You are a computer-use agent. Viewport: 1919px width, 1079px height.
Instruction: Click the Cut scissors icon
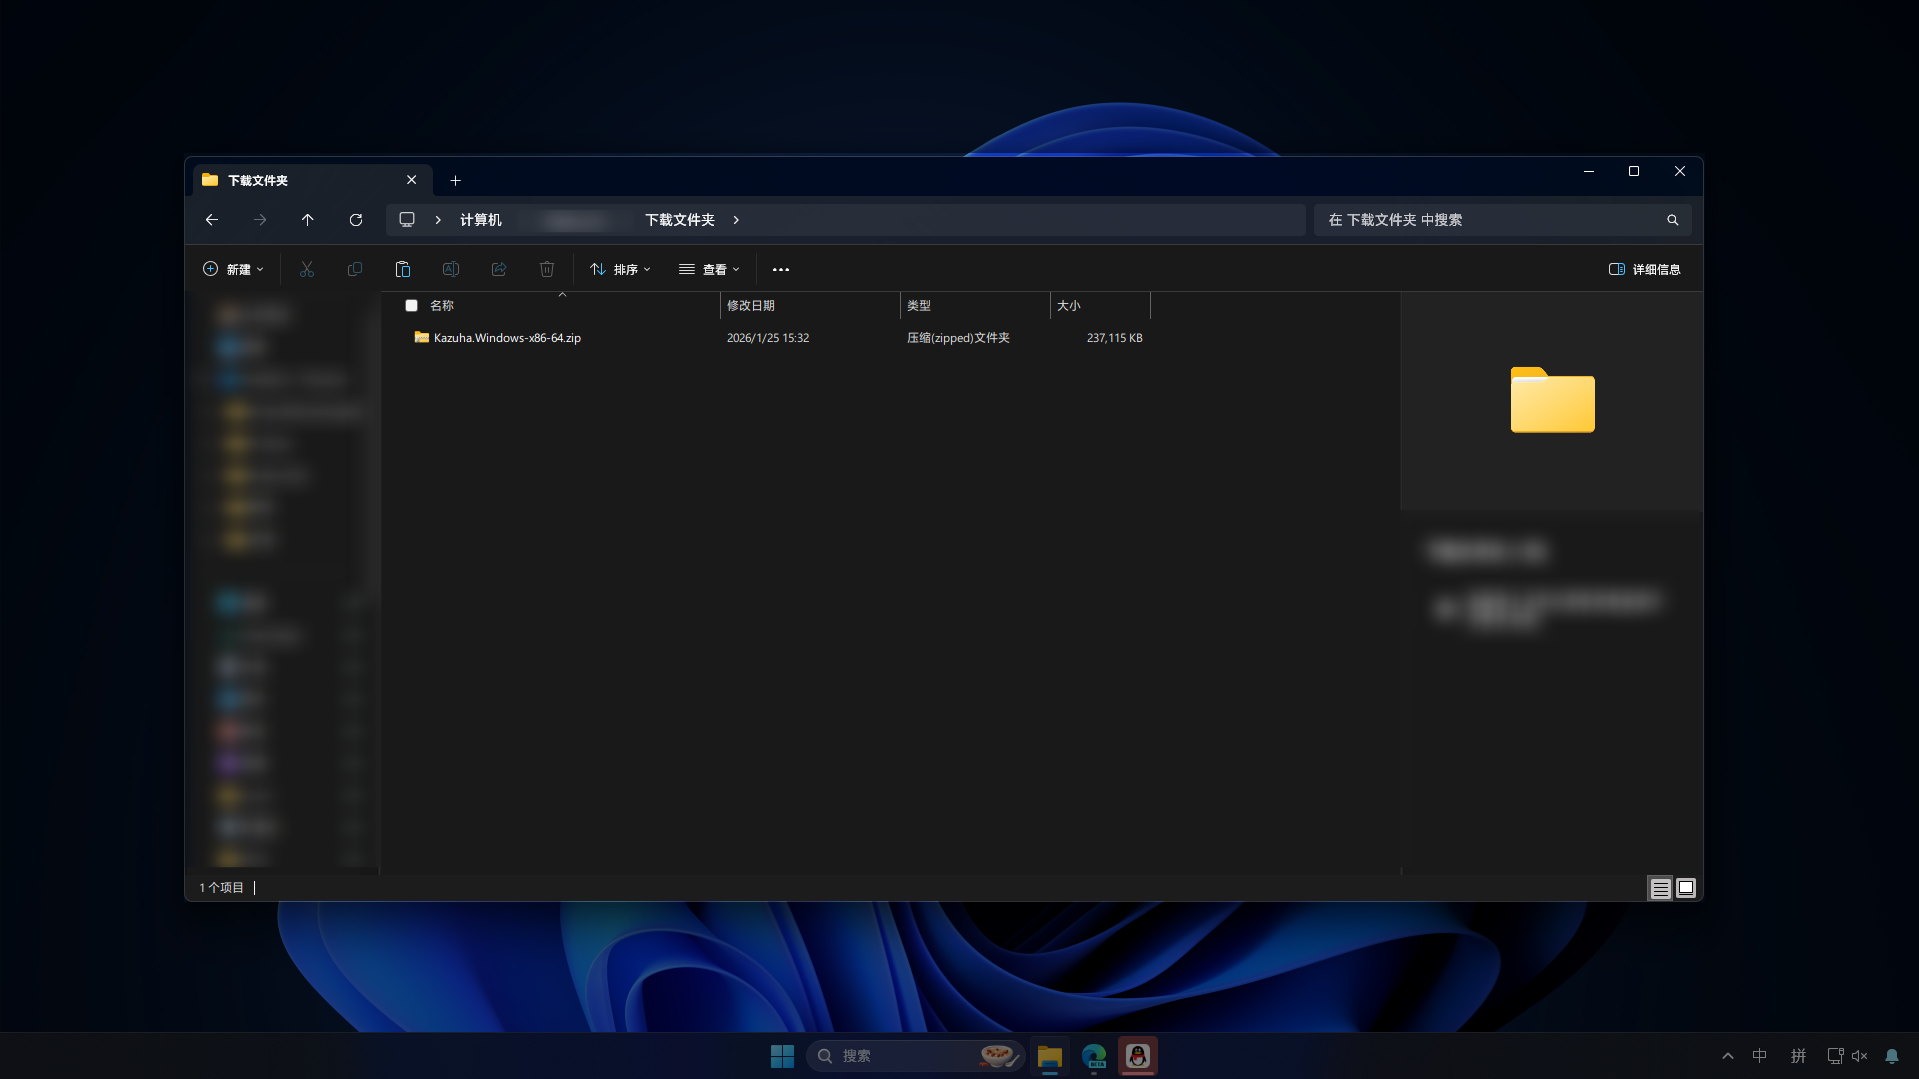pos(307,269)
